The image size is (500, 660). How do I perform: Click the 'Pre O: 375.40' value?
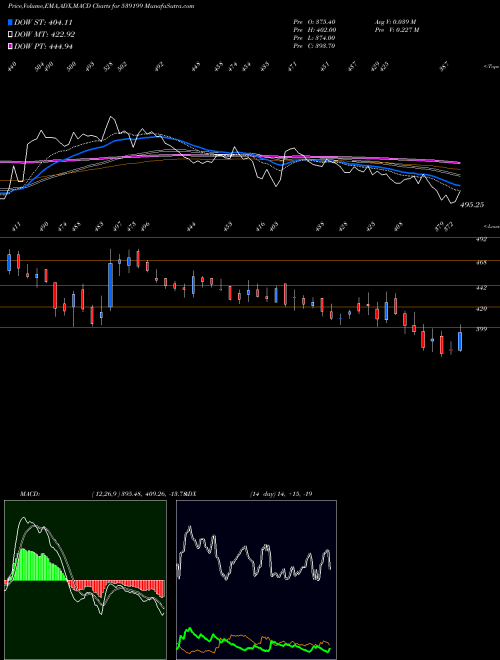click(x=314, y=22)
